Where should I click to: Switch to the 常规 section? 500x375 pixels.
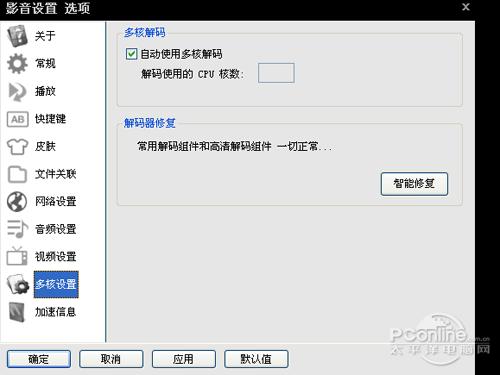(x=45, y=63)
